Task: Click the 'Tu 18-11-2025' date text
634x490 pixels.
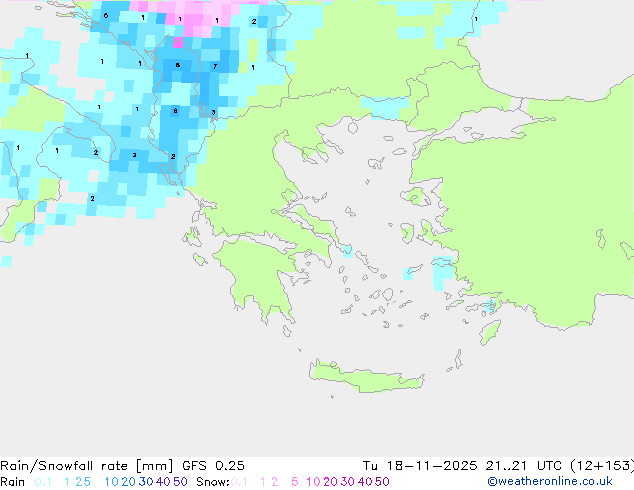Action: tap(420, 466)
